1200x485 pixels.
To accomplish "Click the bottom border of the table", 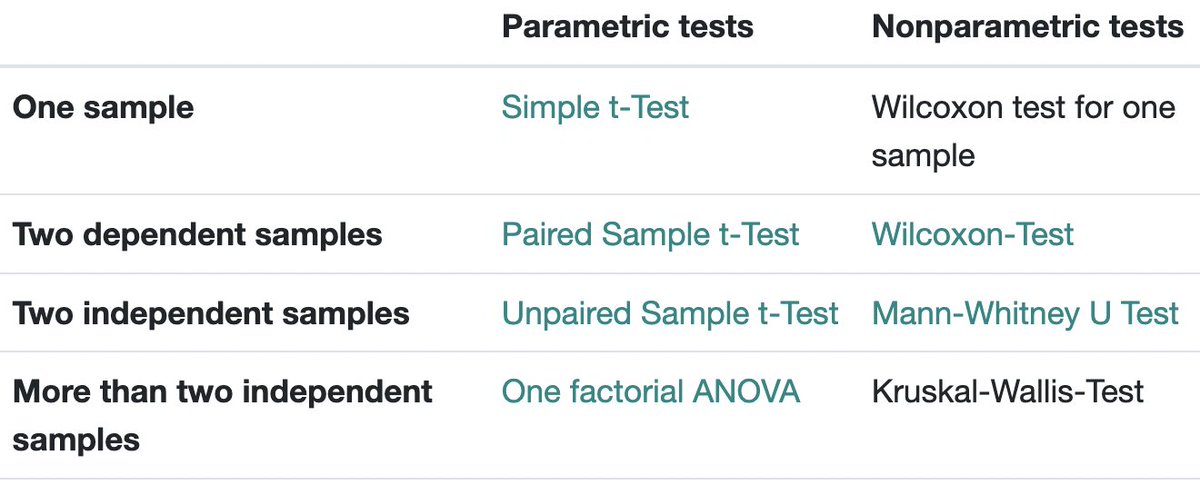I will pos(600,478).
